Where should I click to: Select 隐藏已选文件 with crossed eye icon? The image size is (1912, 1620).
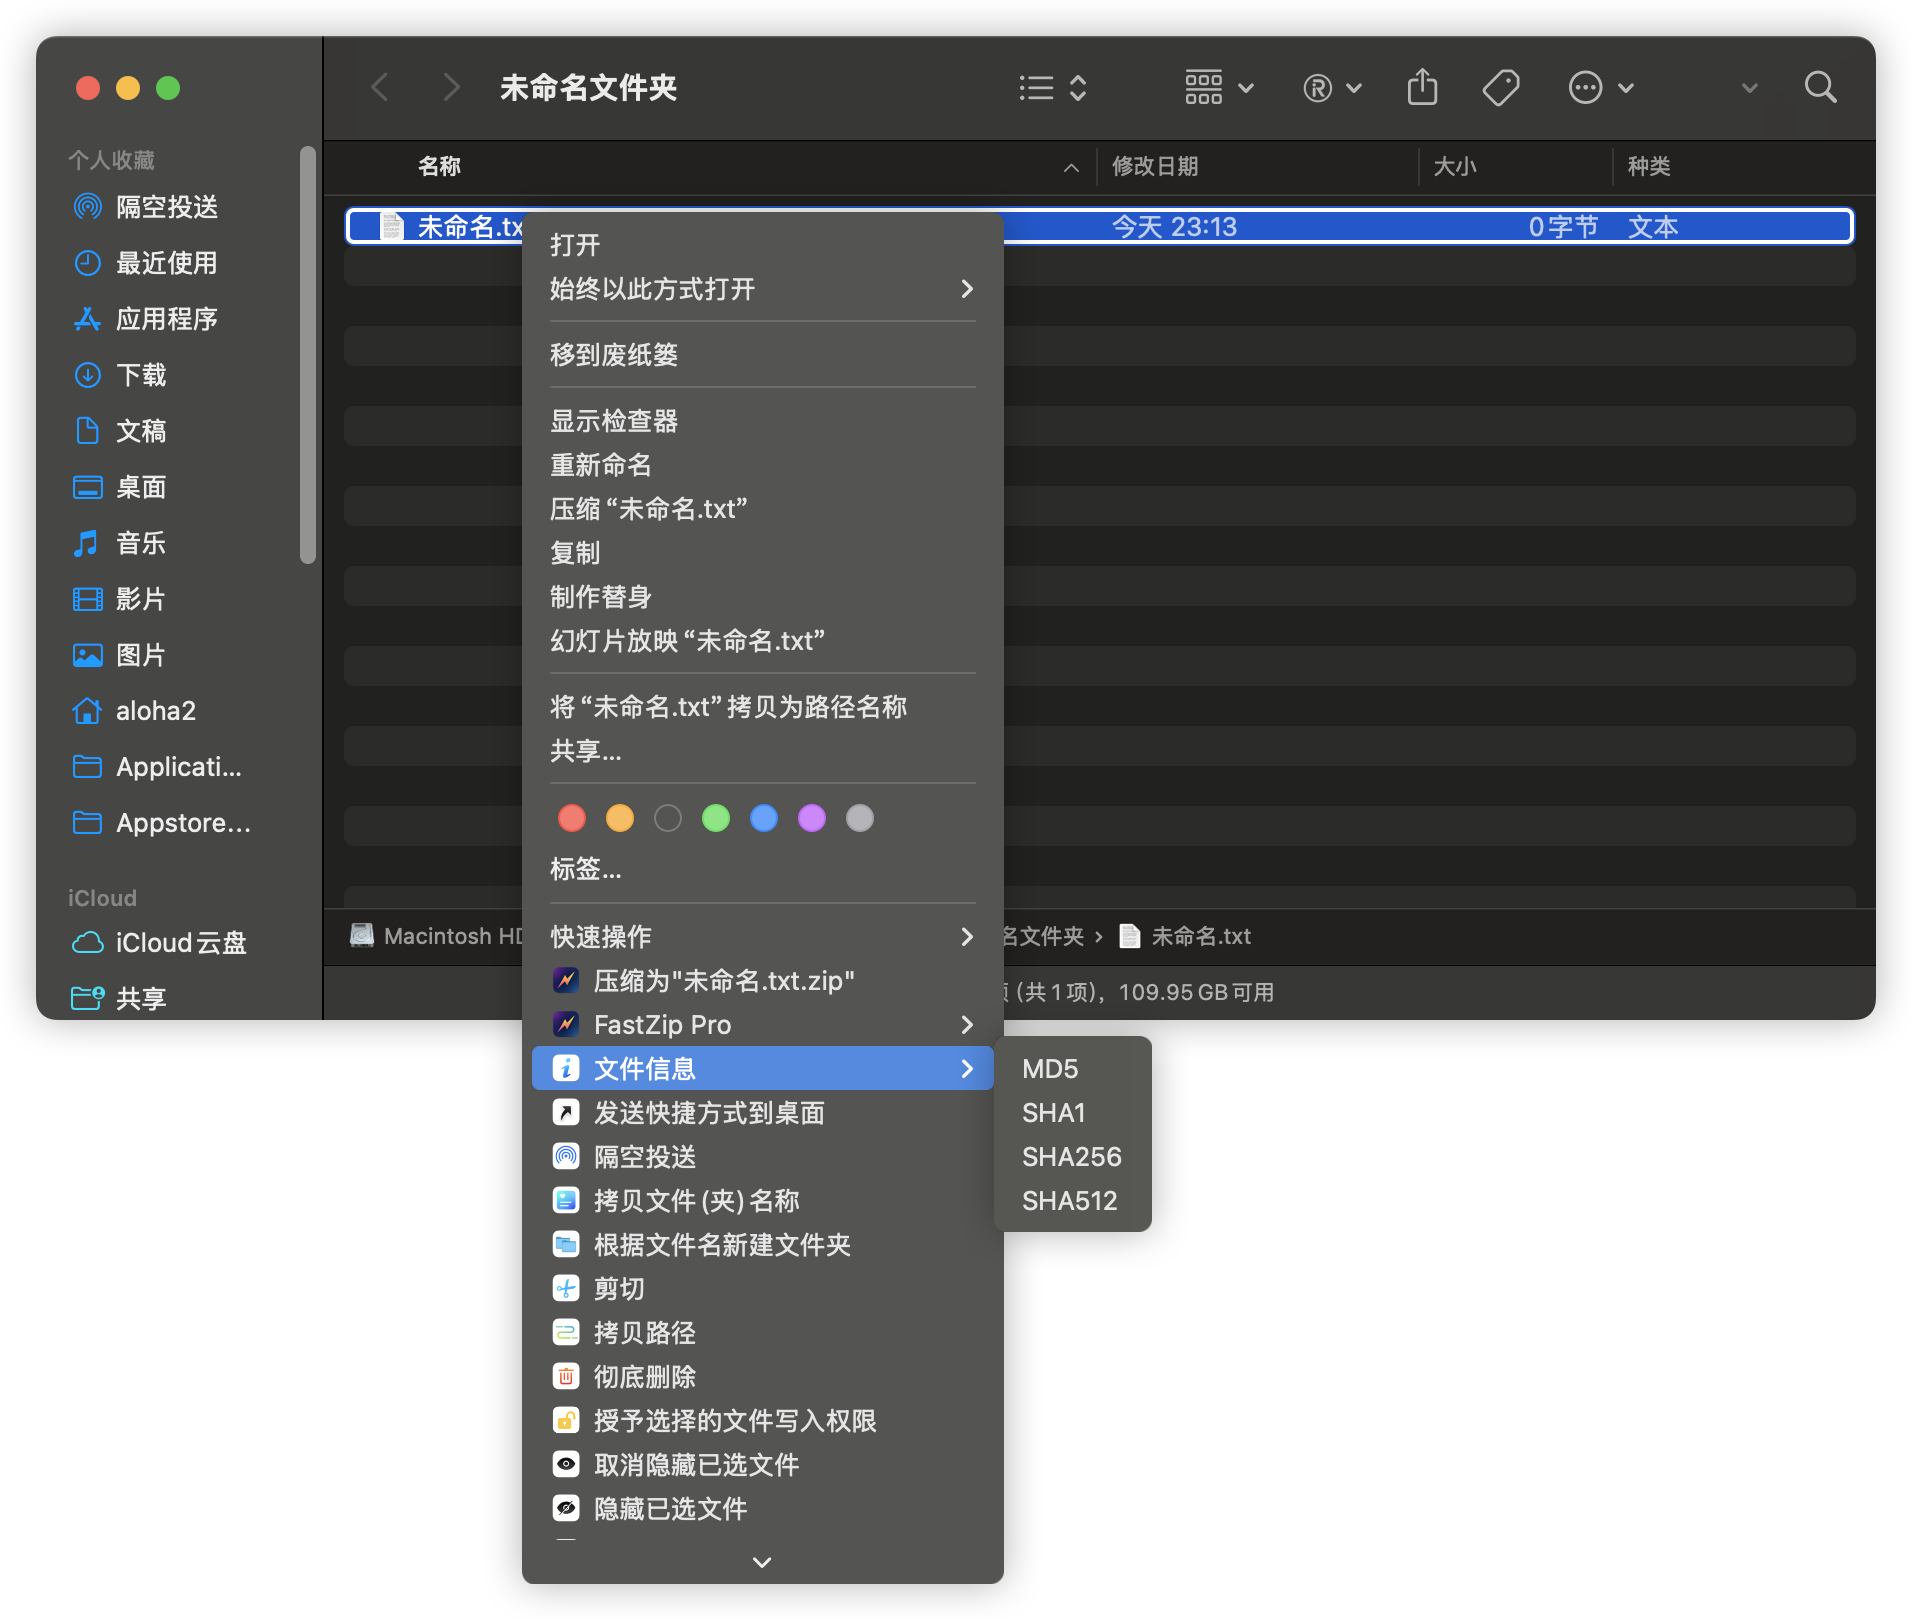coord(670,1509)
